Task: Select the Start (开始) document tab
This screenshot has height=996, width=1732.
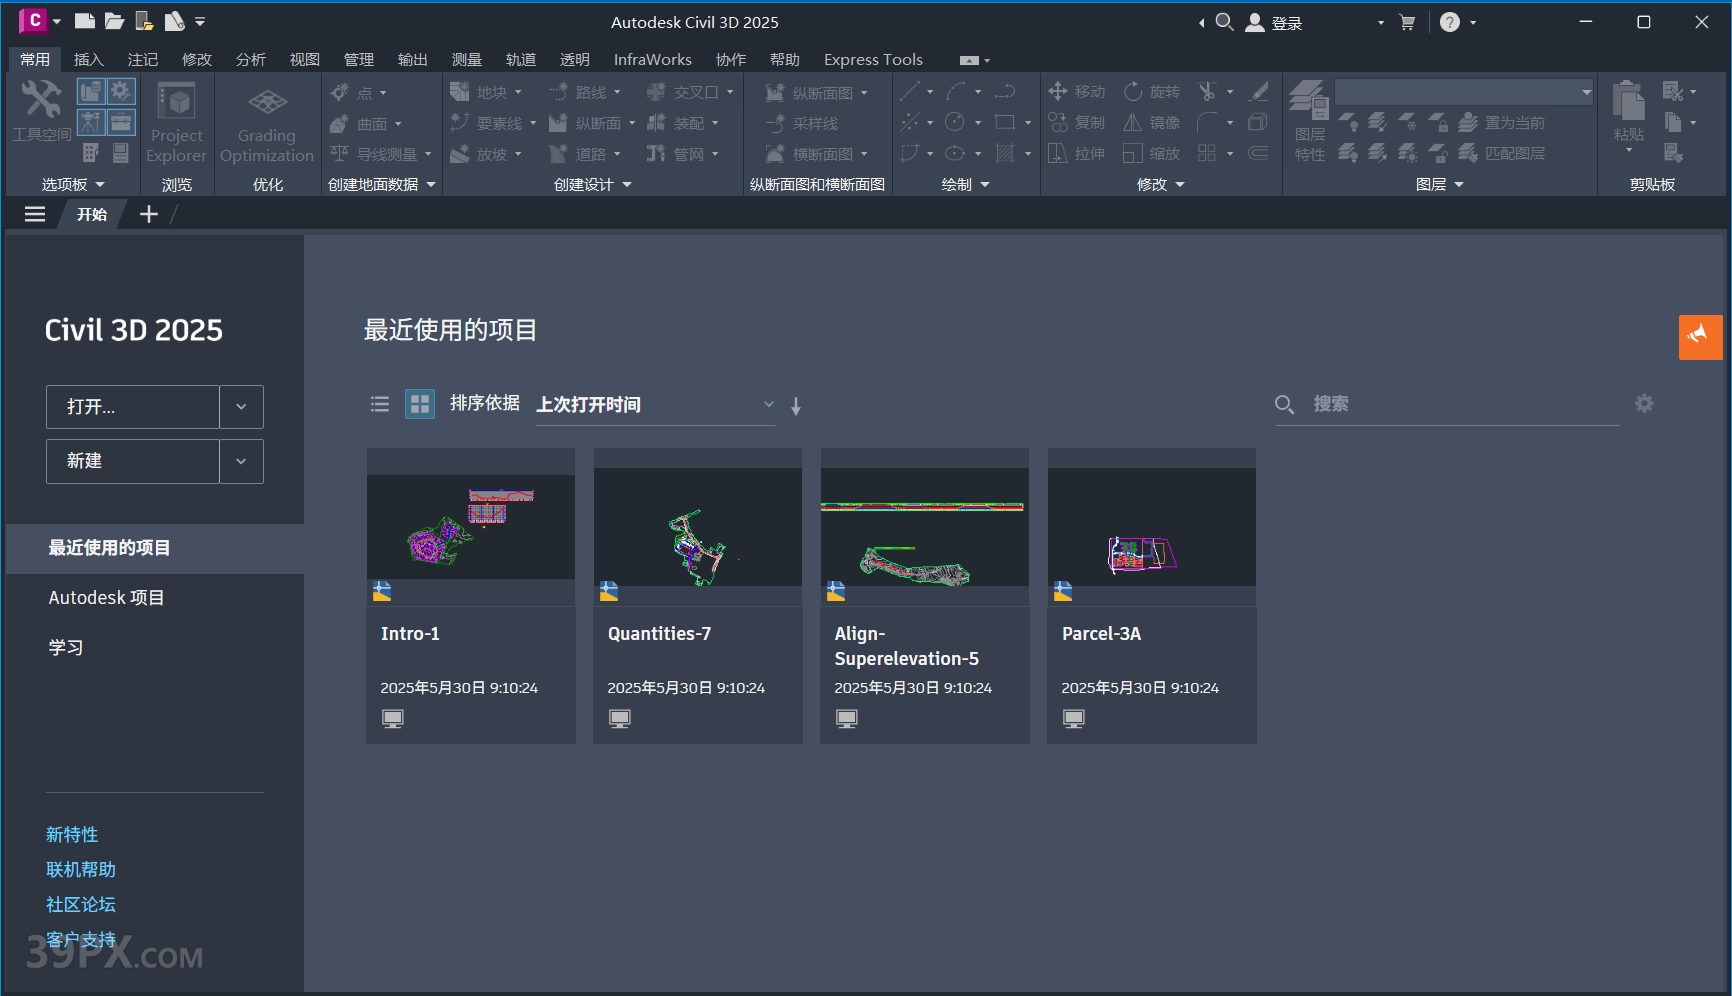Action: pos(92,214)
